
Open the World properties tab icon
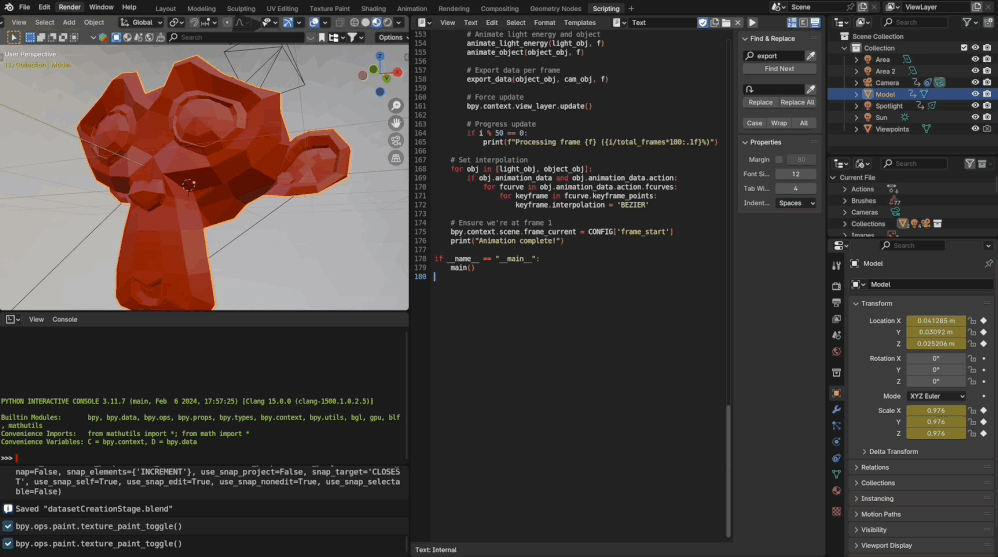[x=836, y=351]
